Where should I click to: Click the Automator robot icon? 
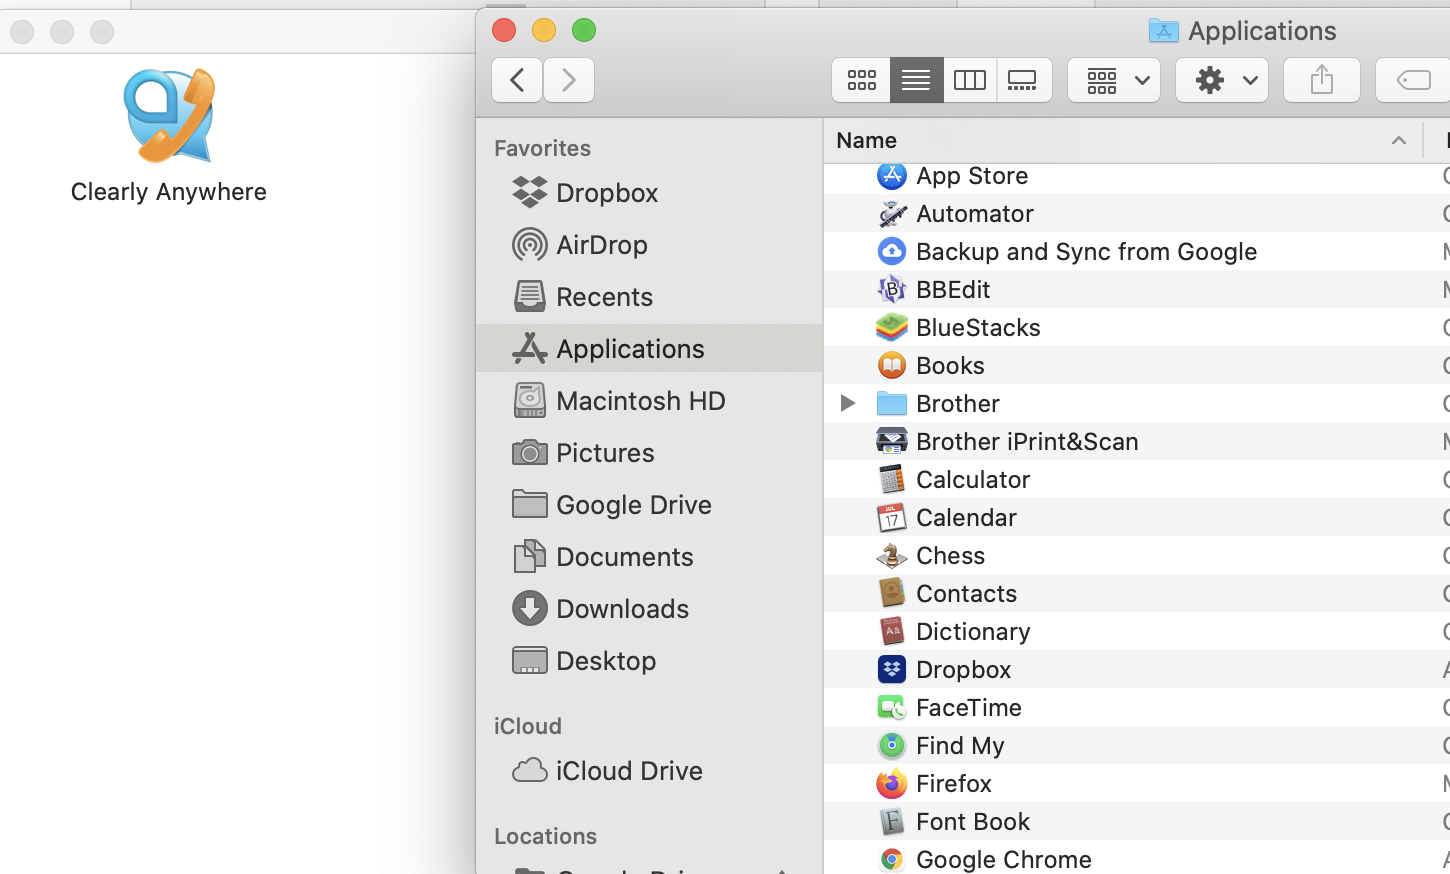tap(891, 213)
